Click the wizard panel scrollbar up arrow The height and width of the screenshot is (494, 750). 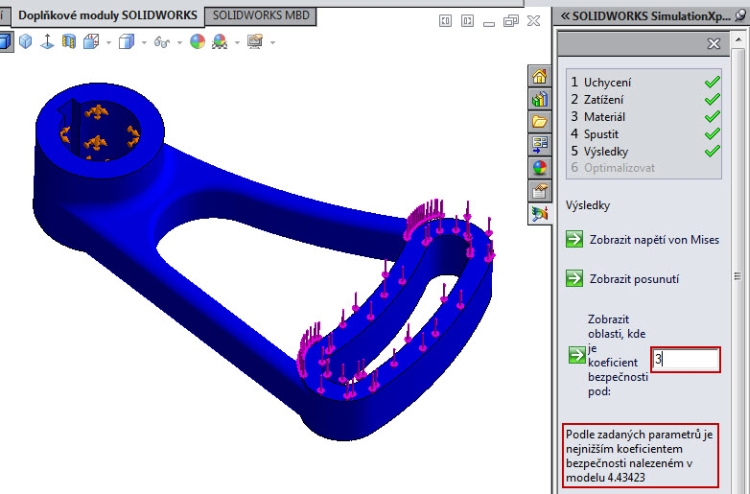tap(739, 40)
